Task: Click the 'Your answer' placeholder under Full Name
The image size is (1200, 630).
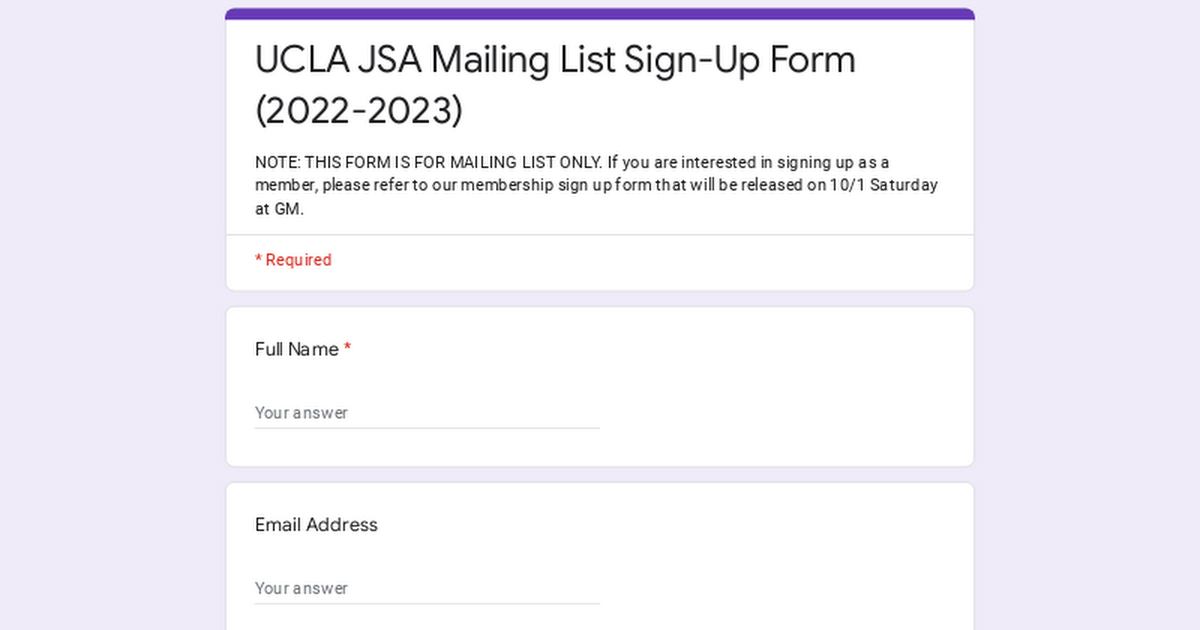Action: (x=301, y=412)
